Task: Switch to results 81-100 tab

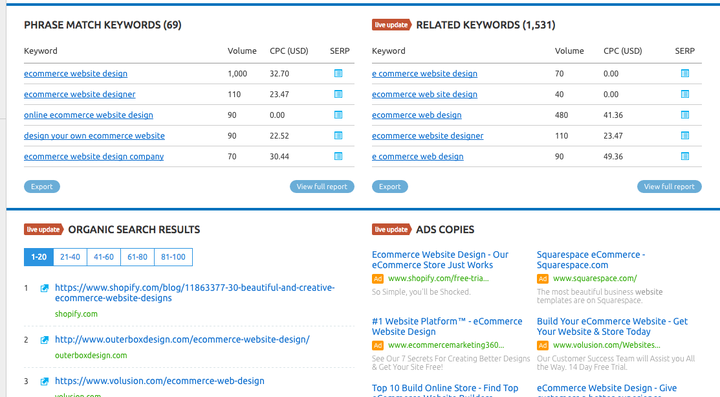Action: click(173, 257)
